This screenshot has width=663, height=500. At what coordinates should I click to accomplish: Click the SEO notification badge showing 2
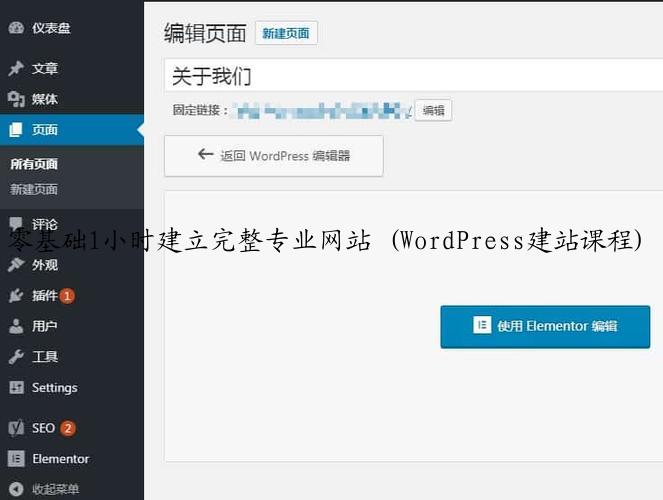[x=68, y=428]
